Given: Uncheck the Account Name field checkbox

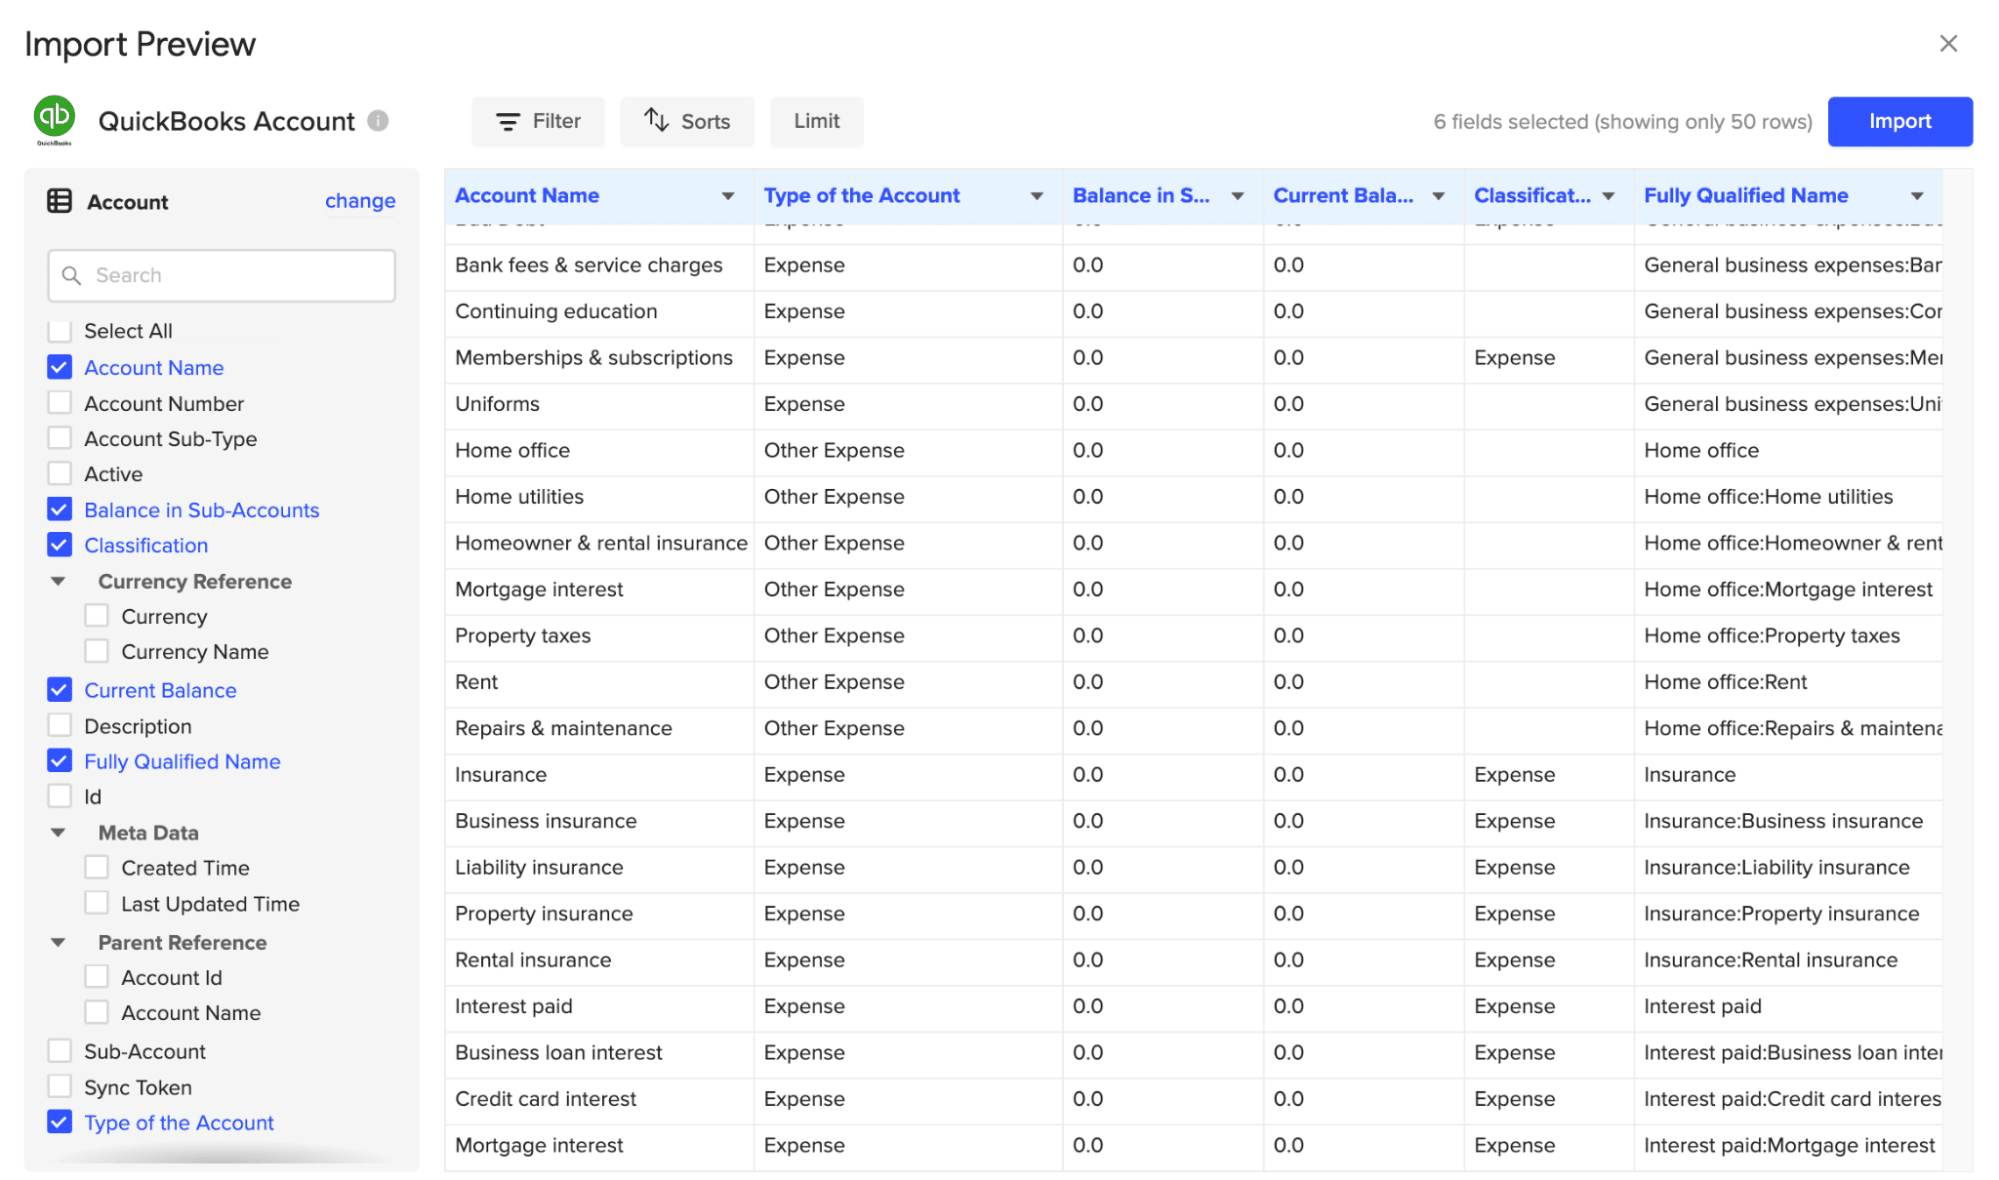Looking at the screenshot, I should 60,367.
